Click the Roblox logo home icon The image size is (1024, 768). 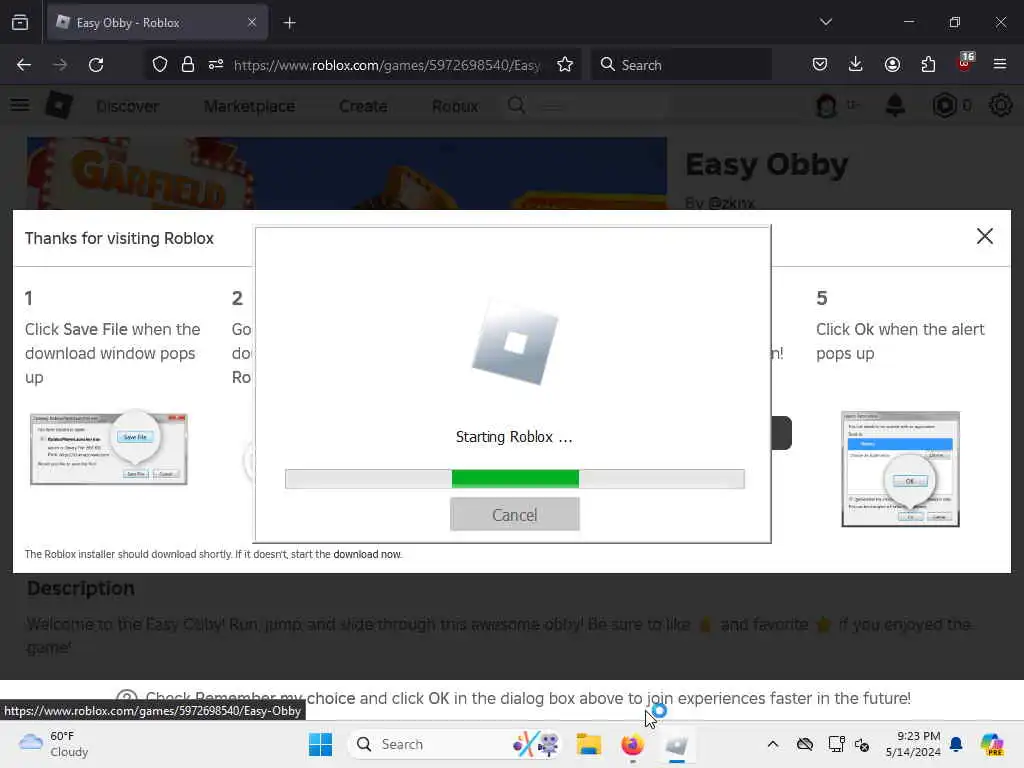[x=59, y=105]
